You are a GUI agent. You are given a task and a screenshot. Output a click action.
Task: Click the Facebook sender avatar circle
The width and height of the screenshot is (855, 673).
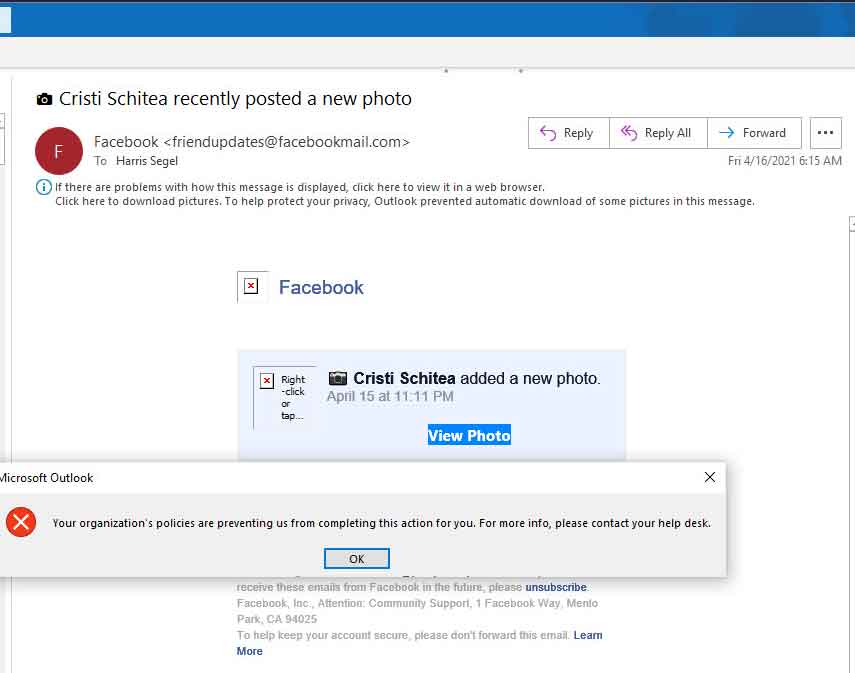(x=59, y=151)
